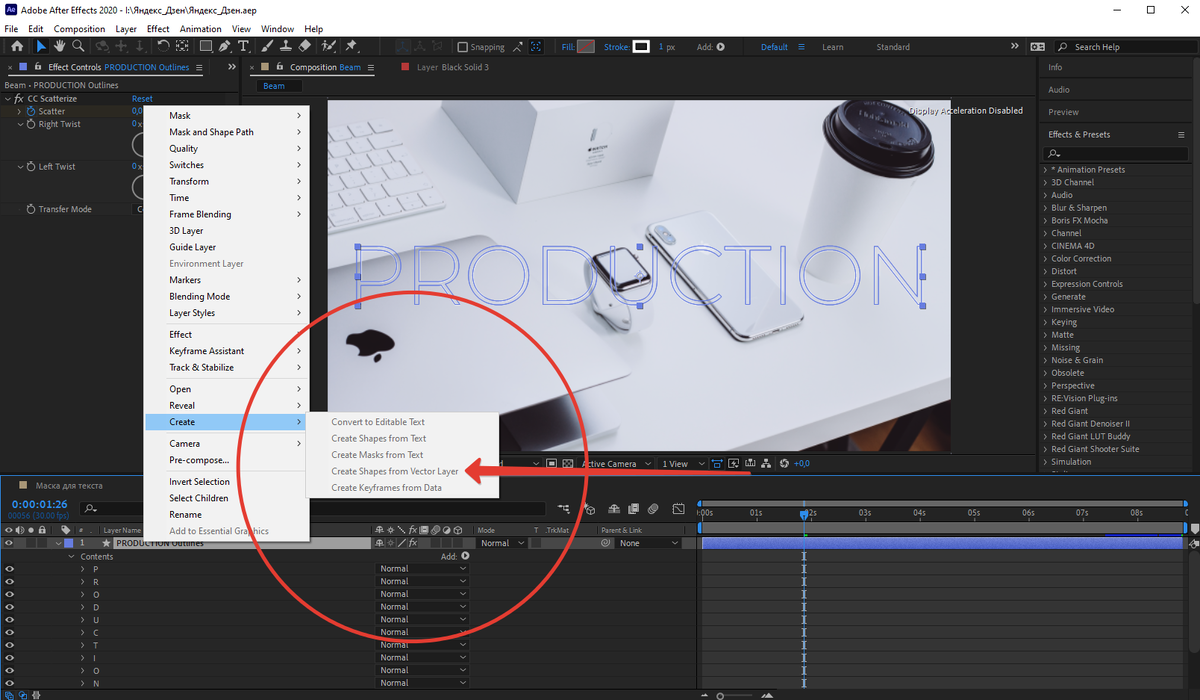Select the Roto Brush tool

328,47
